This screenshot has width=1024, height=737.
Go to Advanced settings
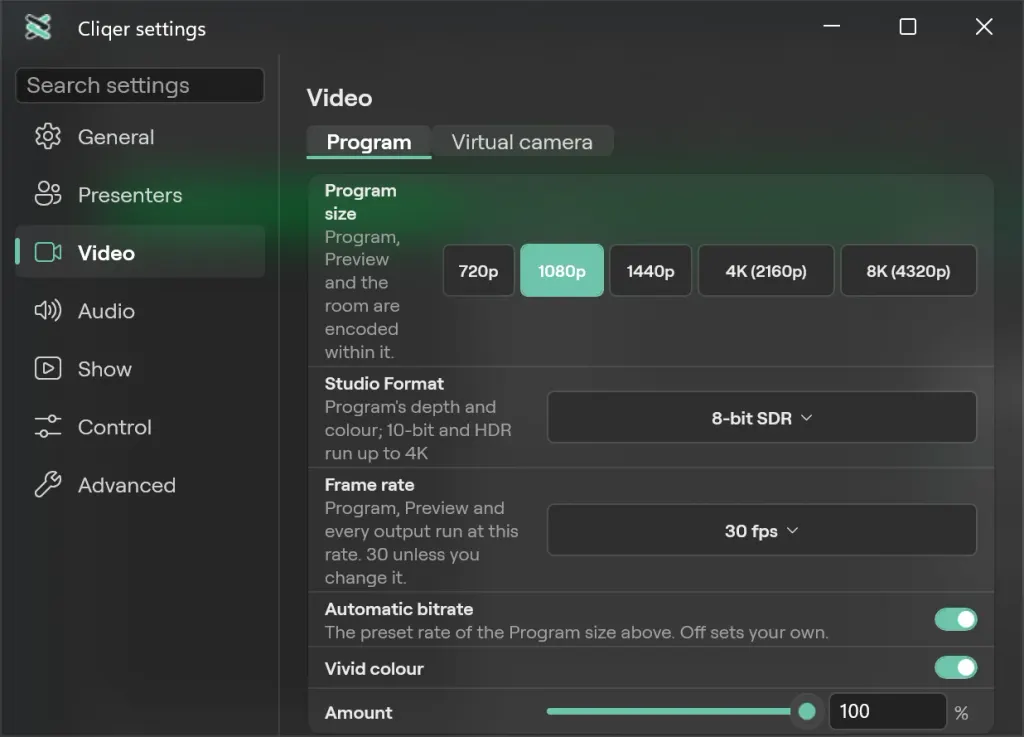tap(140, 485)
